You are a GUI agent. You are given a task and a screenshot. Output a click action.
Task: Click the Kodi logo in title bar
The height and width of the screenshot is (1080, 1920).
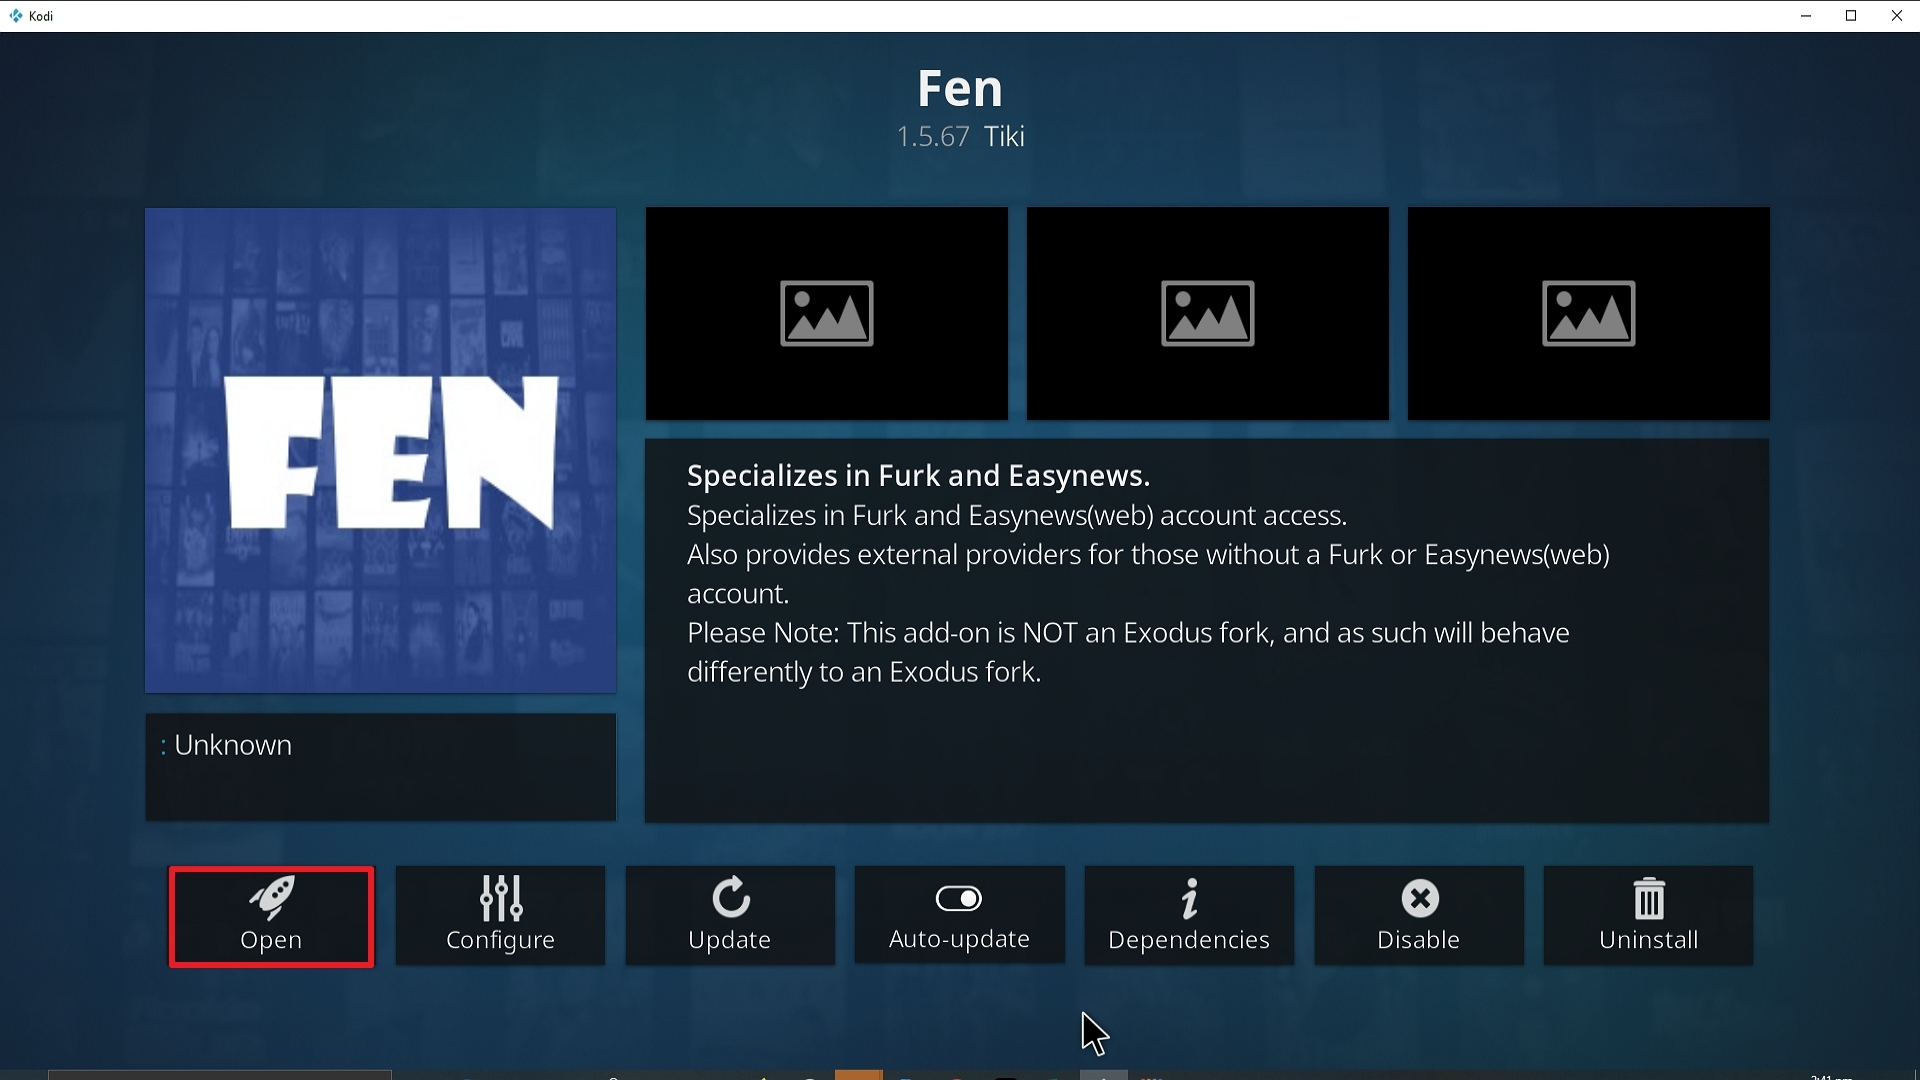pos(16,16)
